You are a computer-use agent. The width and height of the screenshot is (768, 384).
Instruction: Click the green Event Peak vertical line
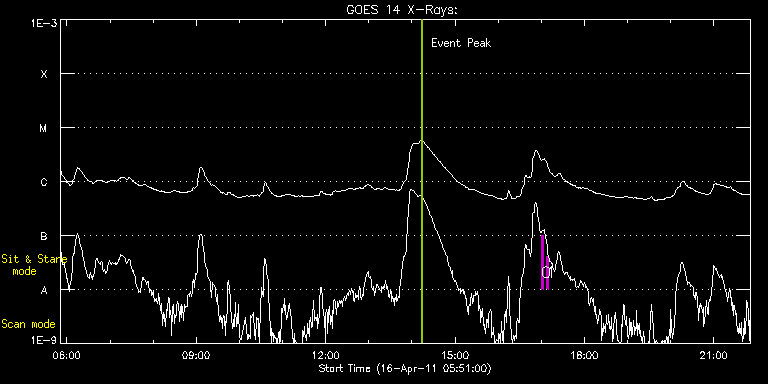[422, 181]
